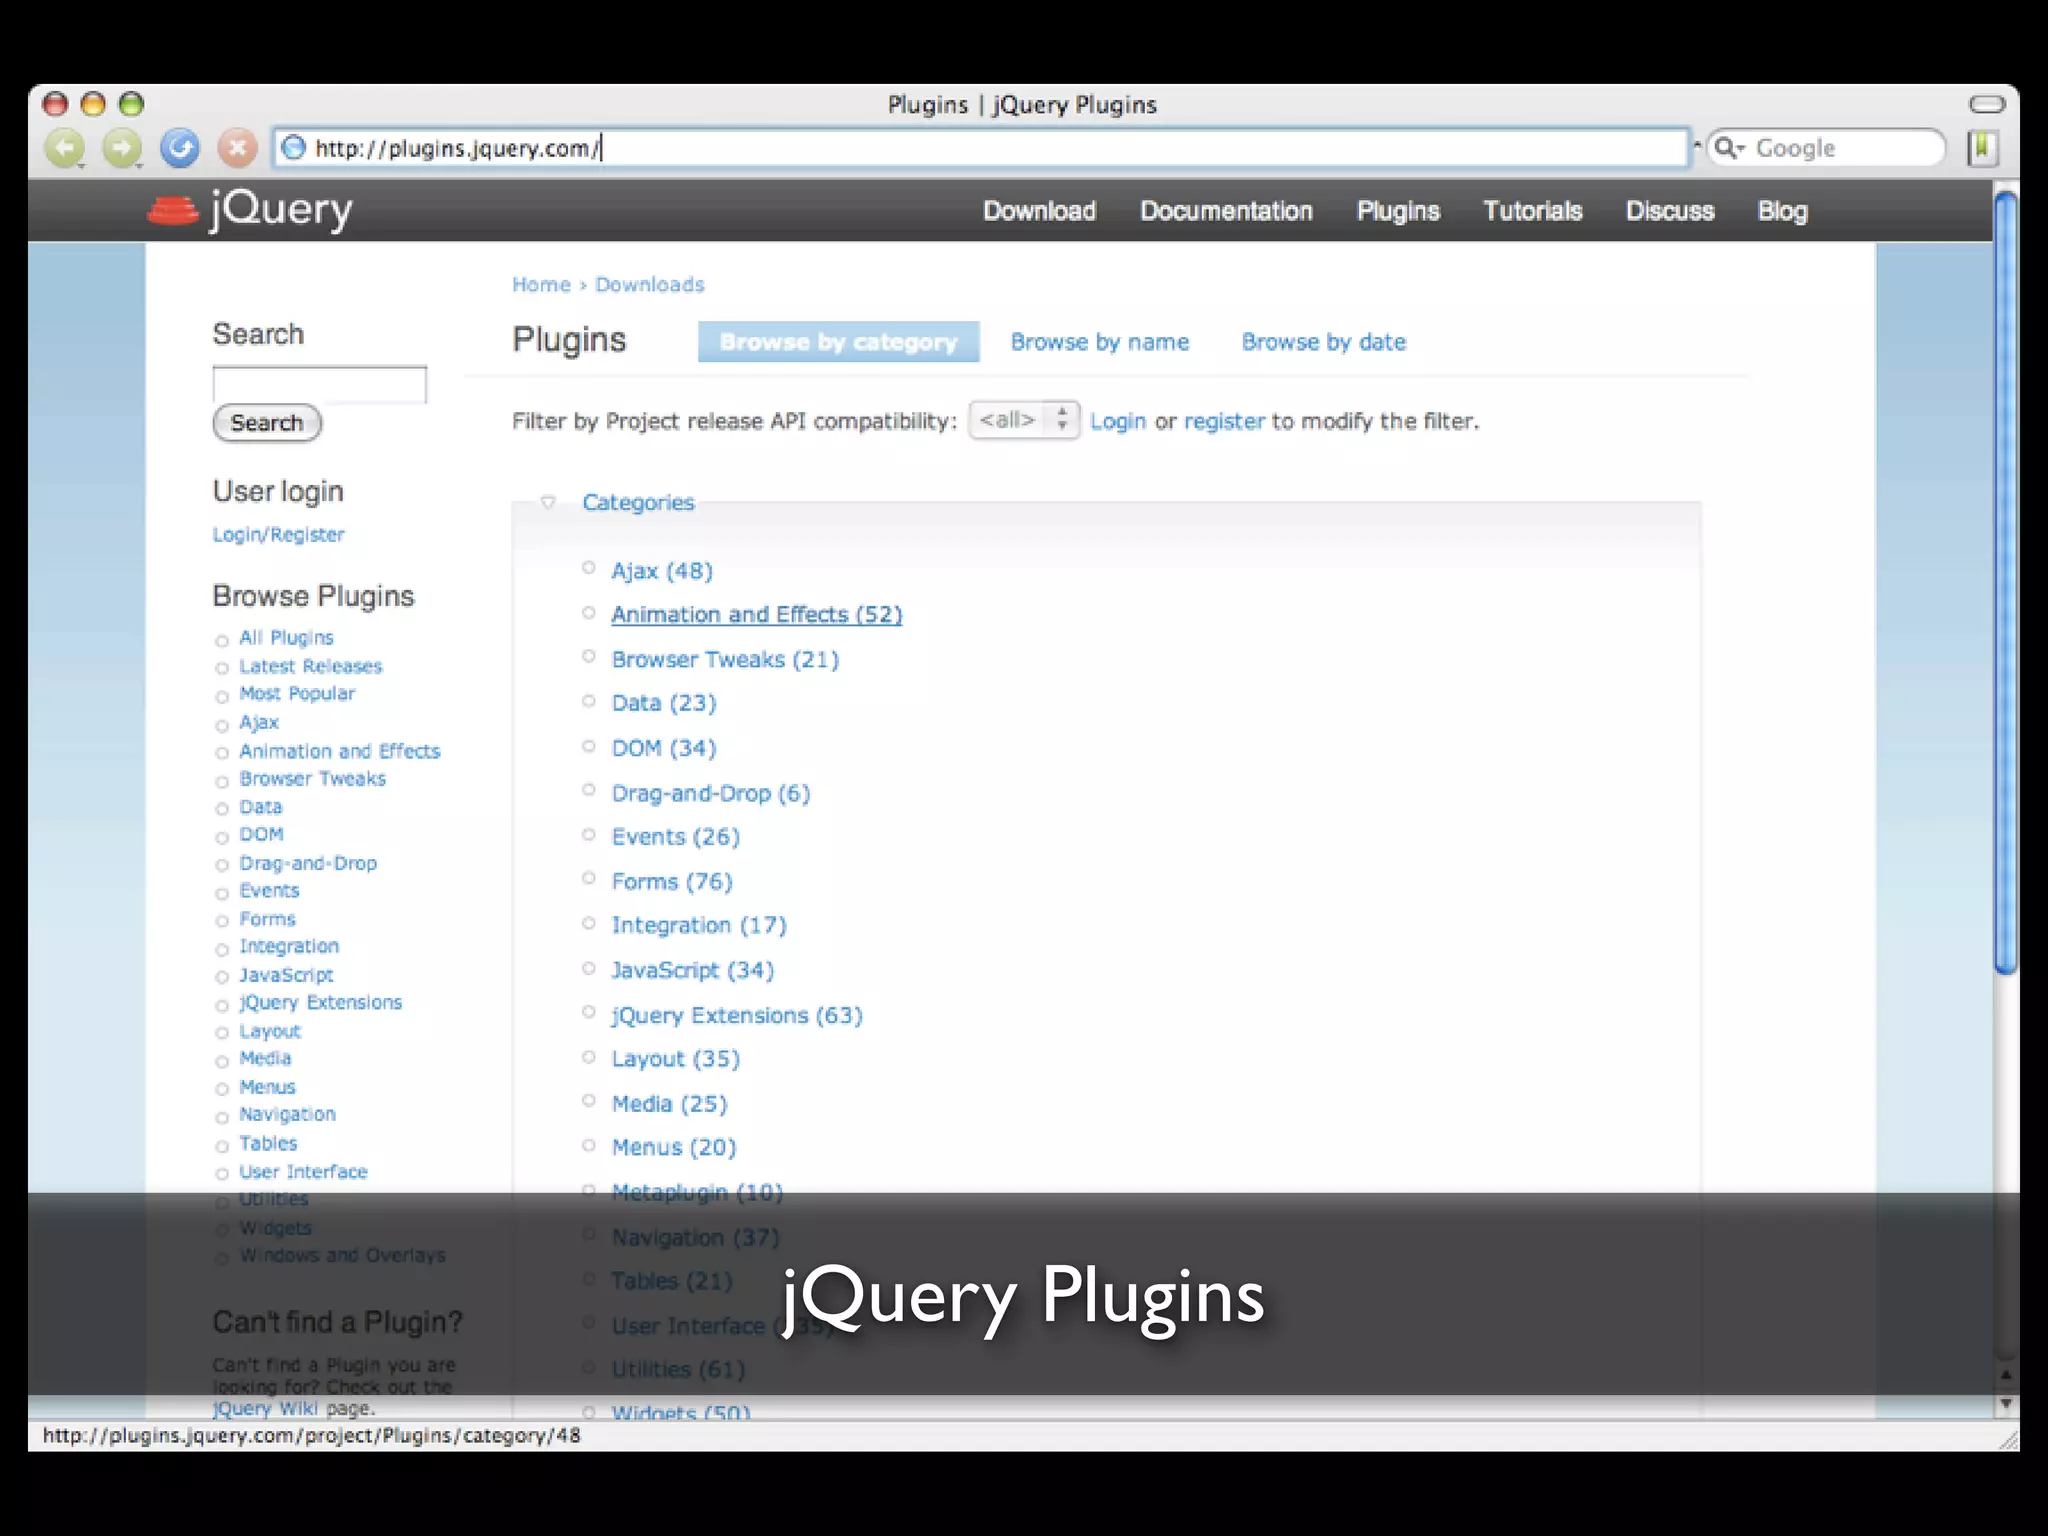Collapse the Categories disclosure triangle
2048x1536 pixels.
click(548, 502)
